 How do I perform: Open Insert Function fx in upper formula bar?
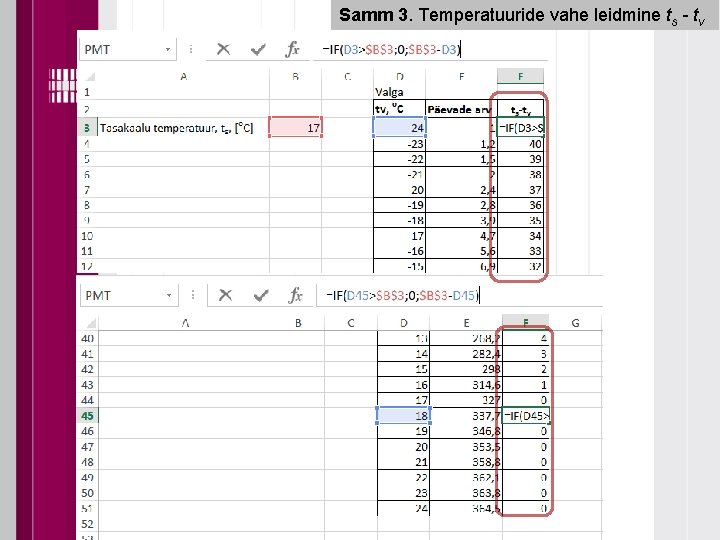[292, 49]
